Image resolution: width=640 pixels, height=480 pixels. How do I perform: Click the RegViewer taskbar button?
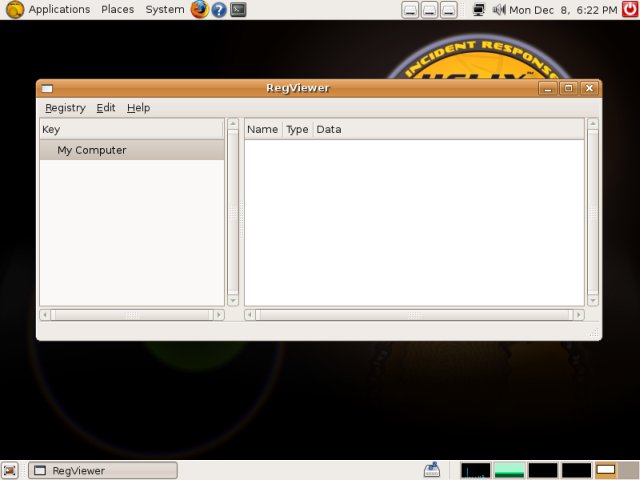point(102,470)
